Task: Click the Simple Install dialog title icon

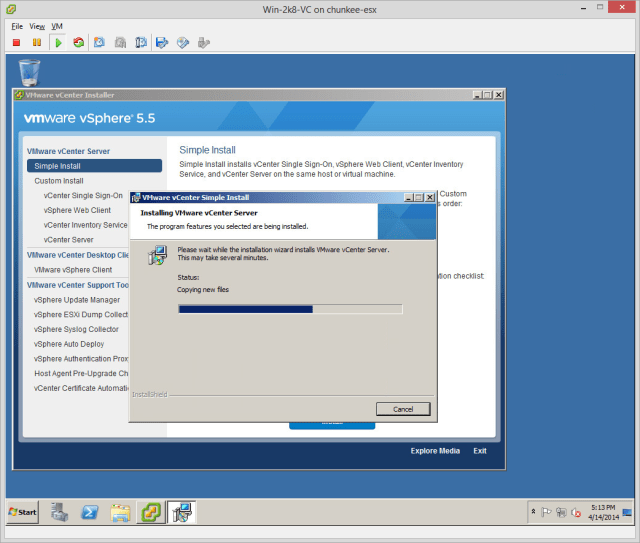Action: point(136,198)
